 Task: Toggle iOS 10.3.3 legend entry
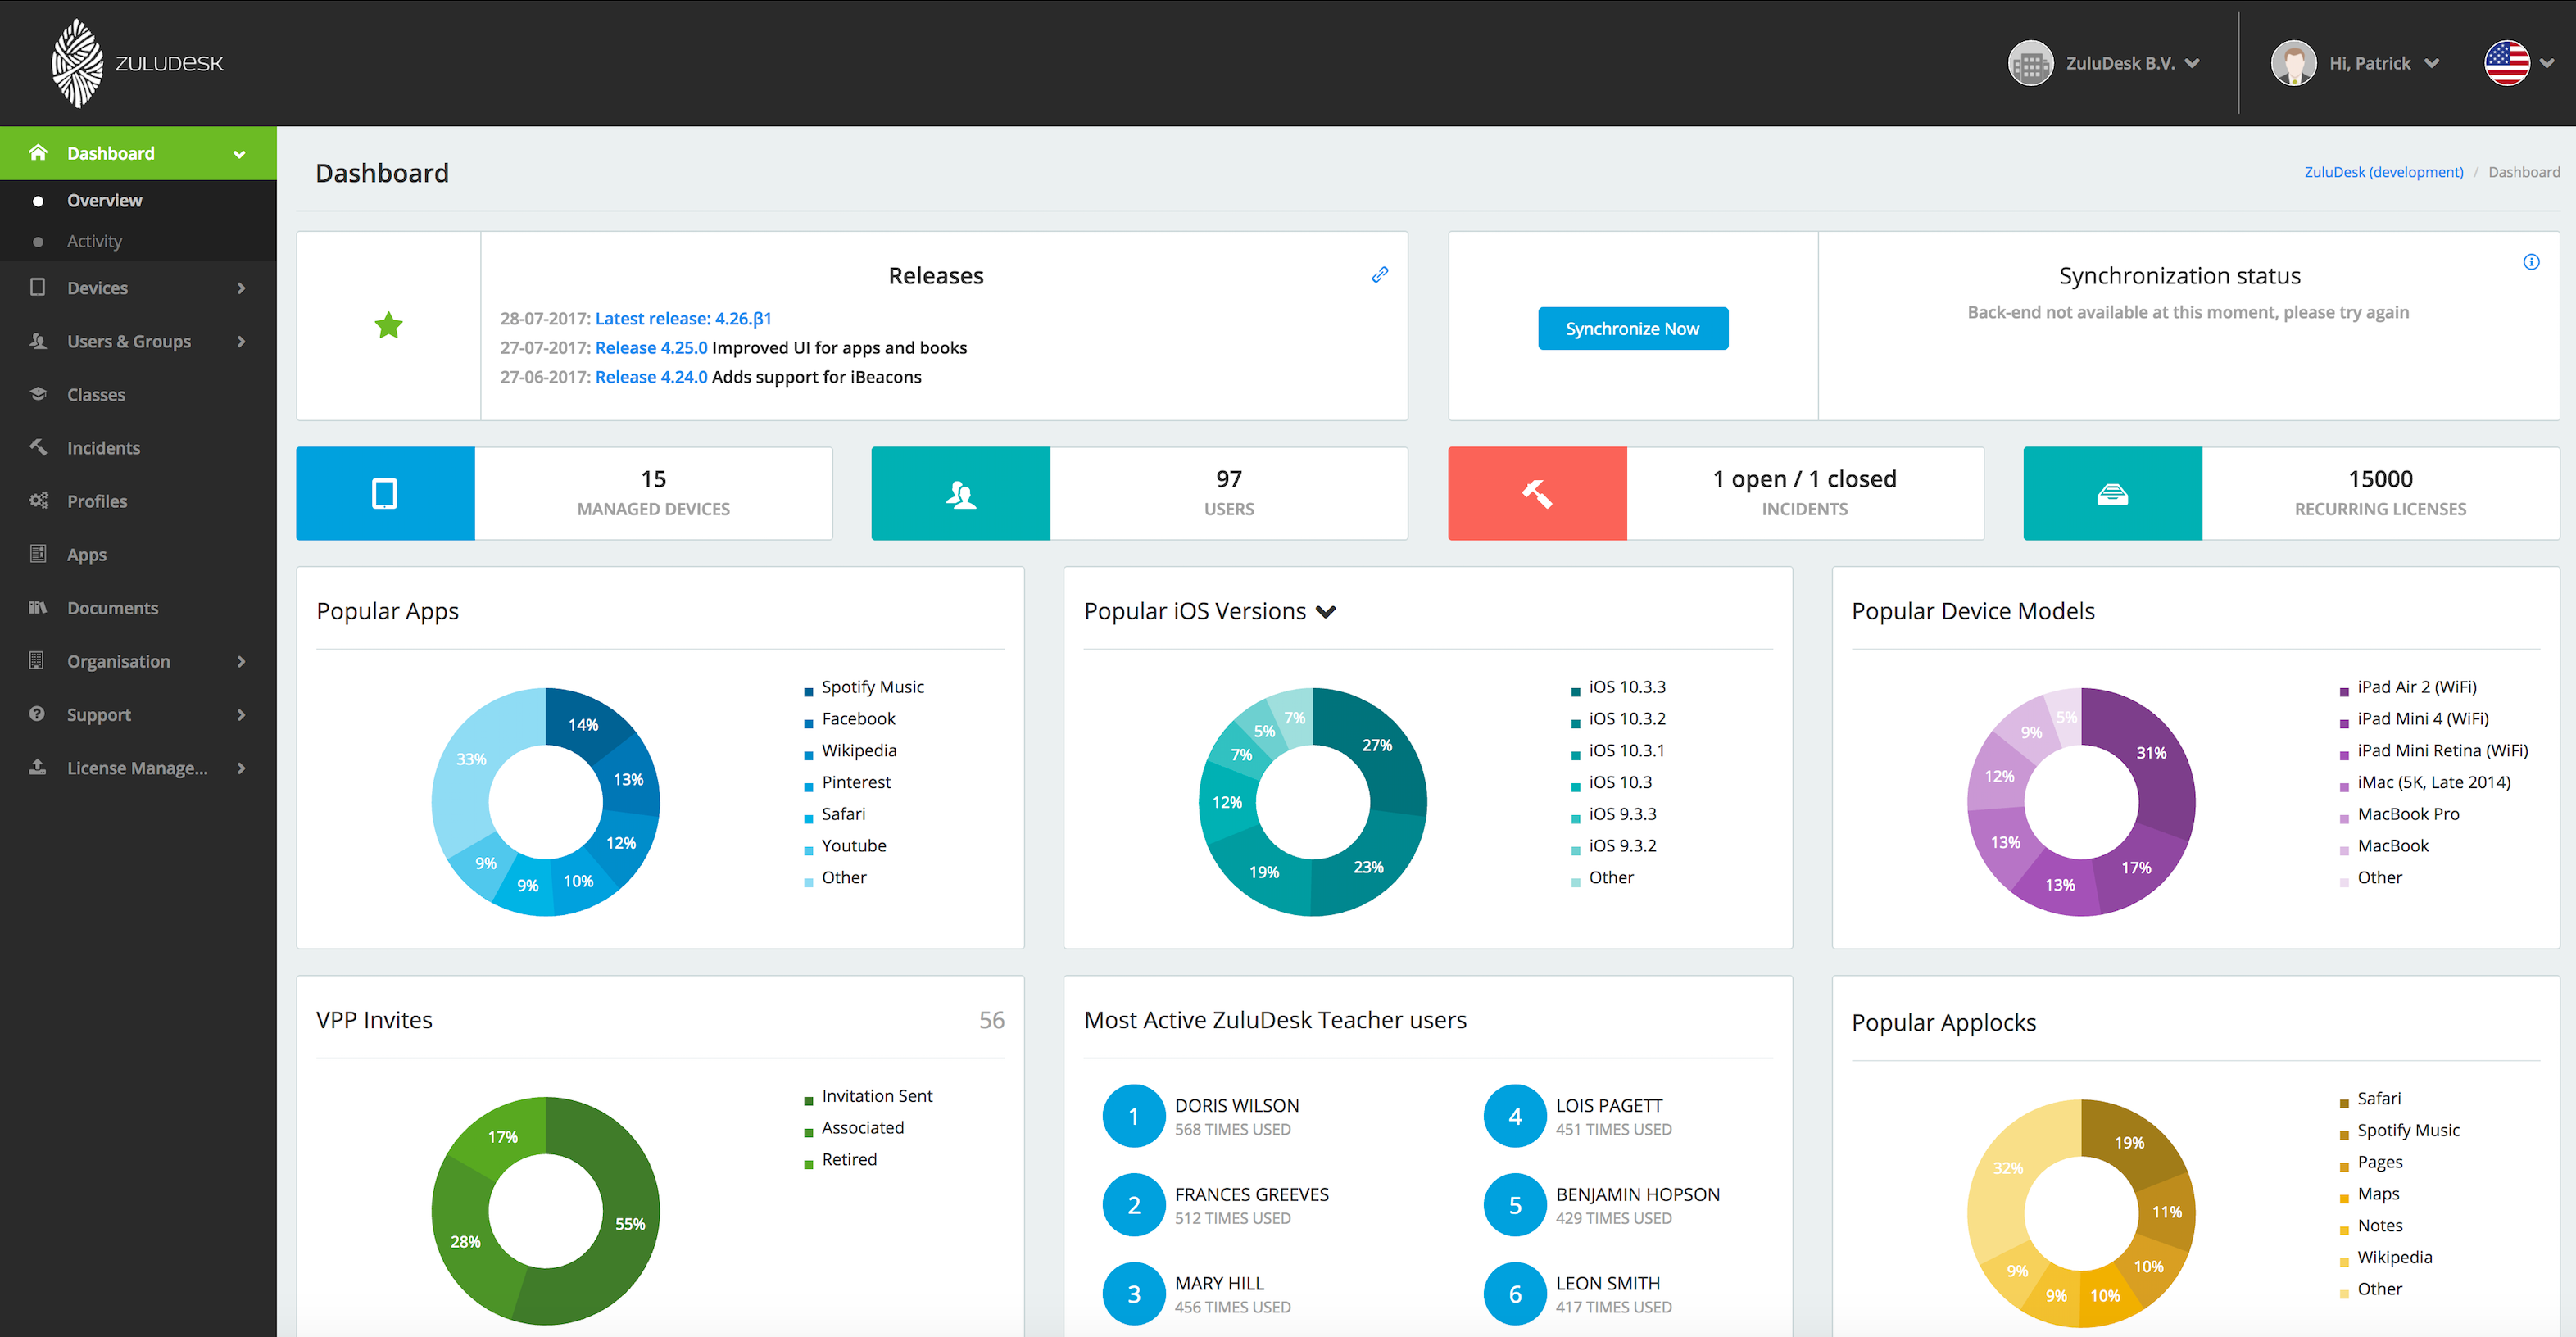tap(1626, 687)
